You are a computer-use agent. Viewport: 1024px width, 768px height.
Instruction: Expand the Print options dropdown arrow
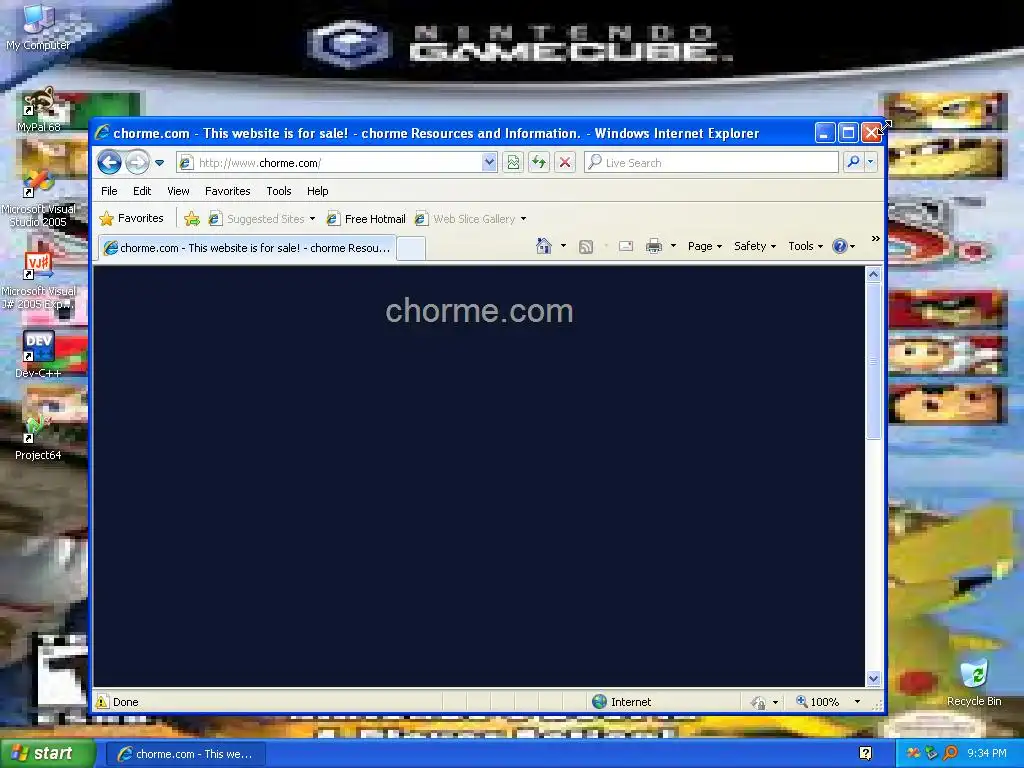pyautogui.click(x=673, y=246)
